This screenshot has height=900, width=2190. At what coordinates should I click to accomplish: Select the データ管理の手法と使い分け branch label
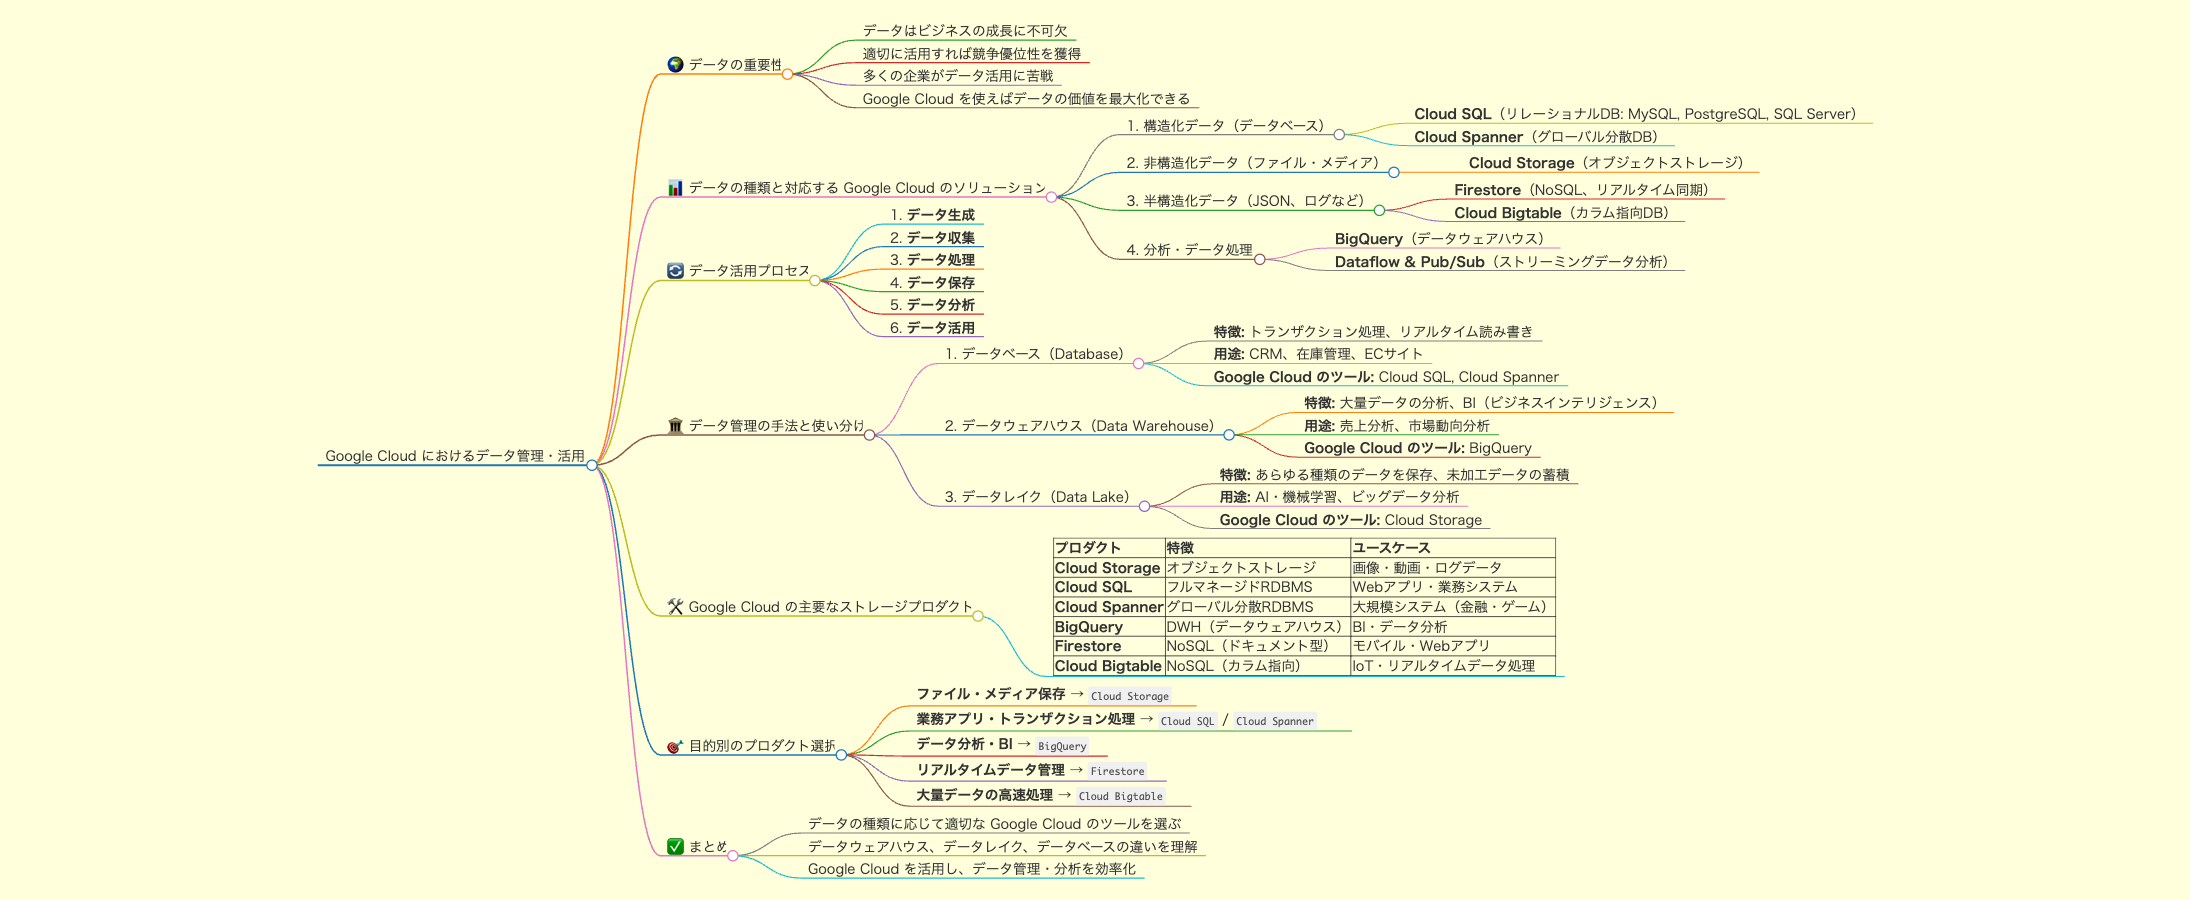click(776, 426)
